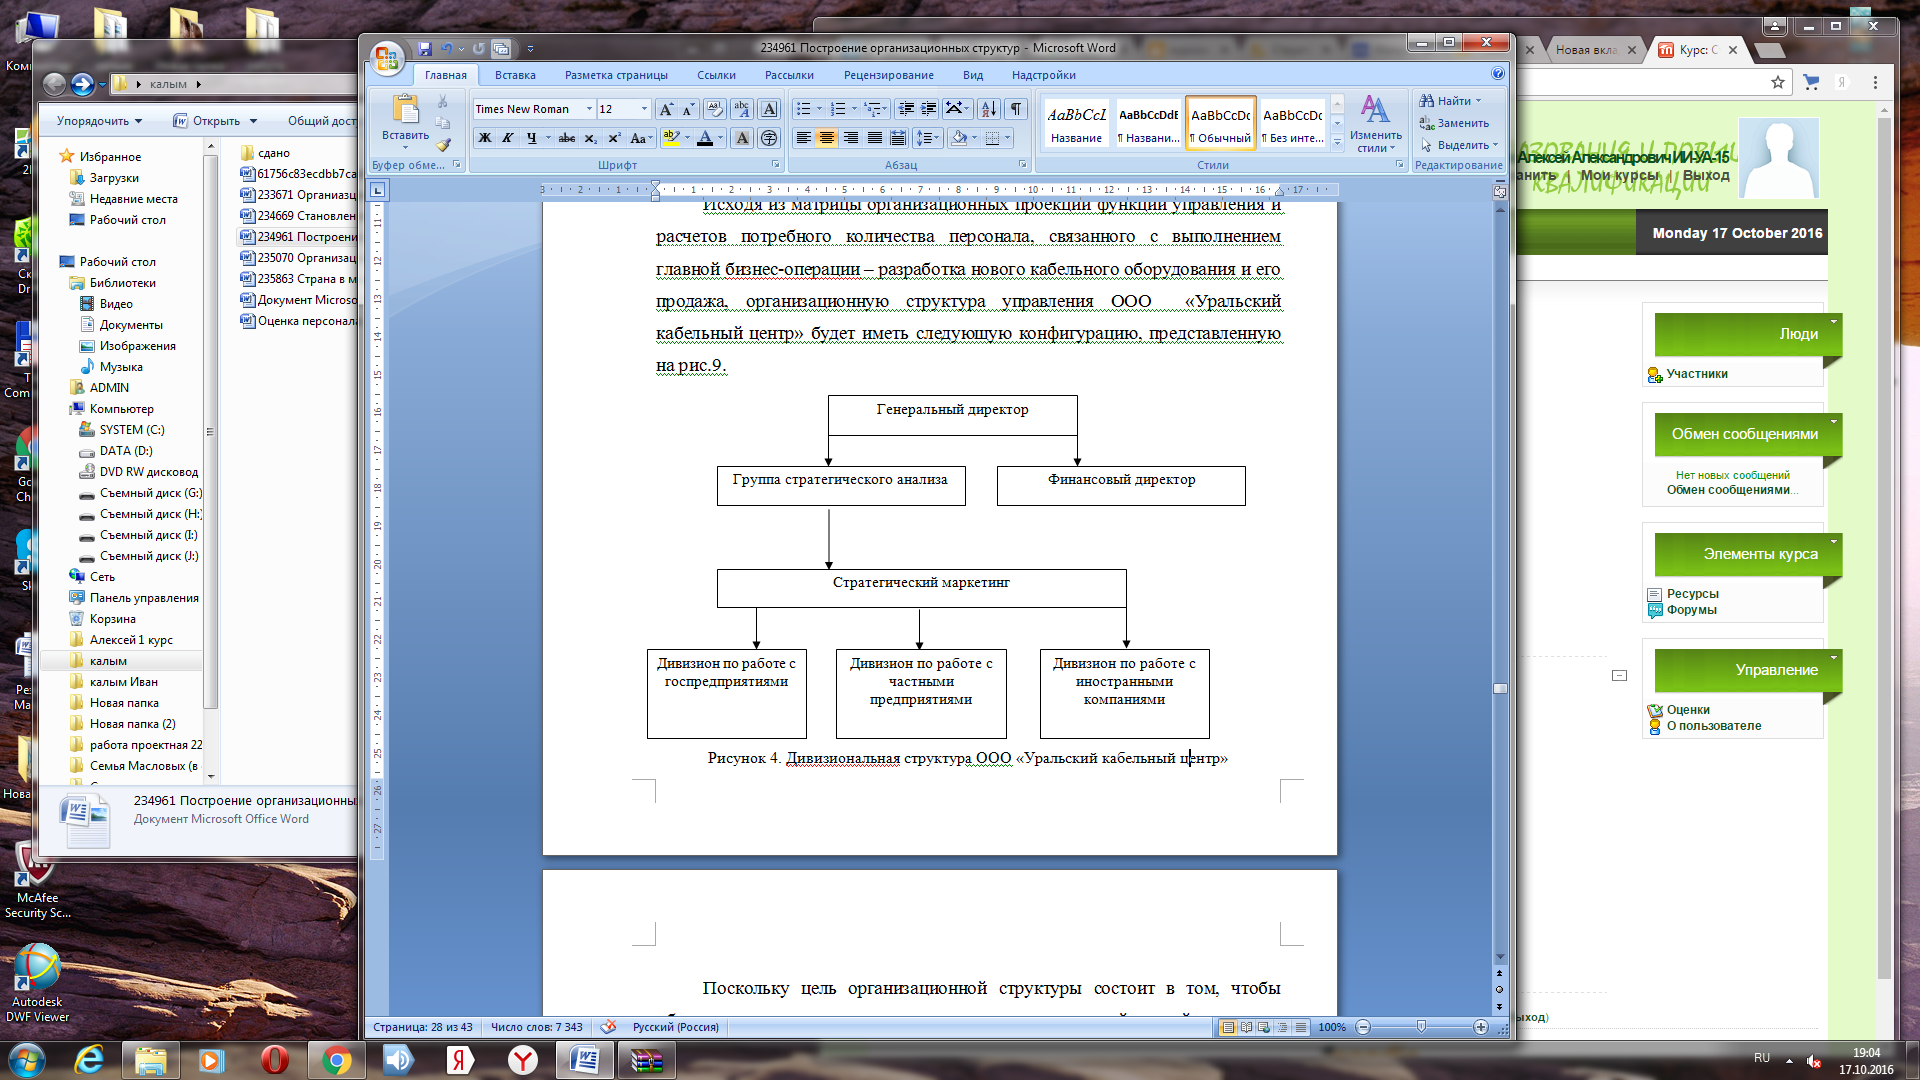The image size is (1920, 1080).
Task: Apply the Название style
Action: (1076, 123)
